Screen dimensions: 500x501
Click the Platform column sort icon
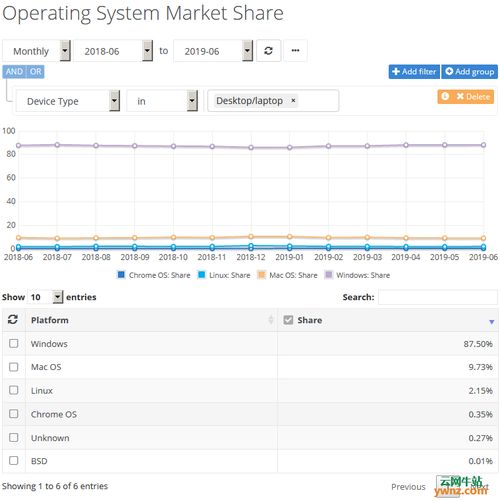(x=271, y=320)
